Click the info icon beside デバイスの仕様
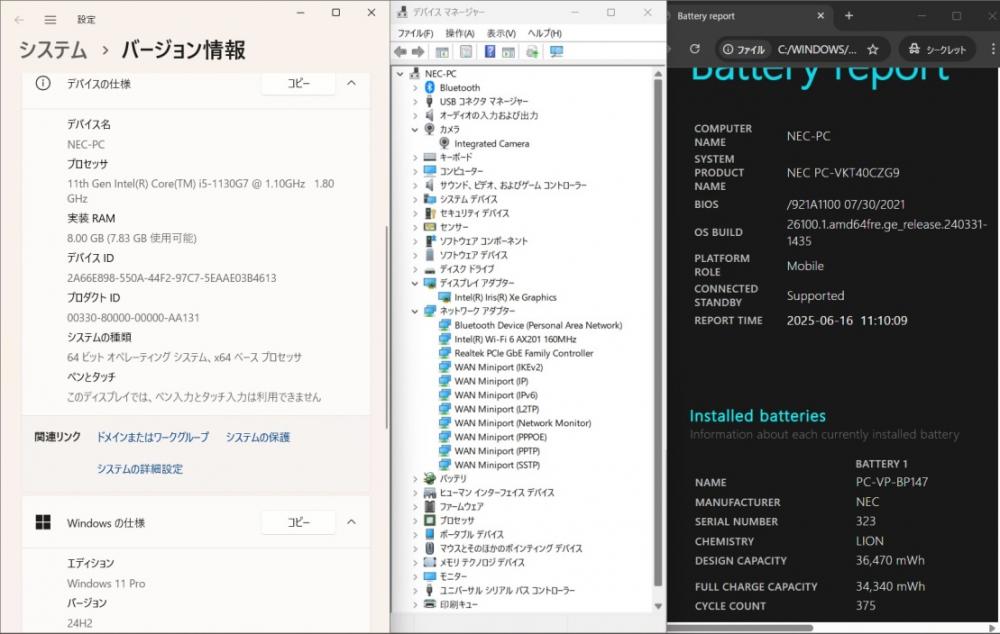The height and width of the screenshot is (634, 1000). tap(43, 84)
